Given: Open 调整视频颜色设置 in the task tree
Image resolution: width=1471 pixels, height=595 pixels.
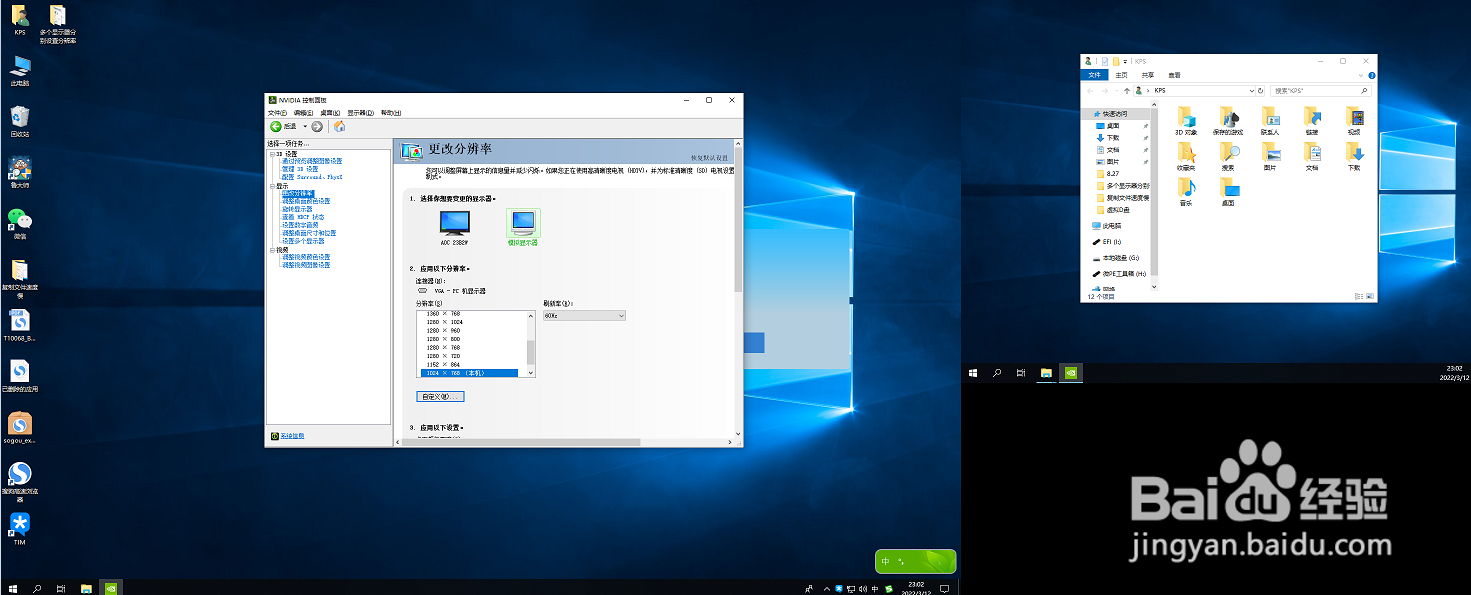Looking at the screenshot, I should (x=306, y=257).
